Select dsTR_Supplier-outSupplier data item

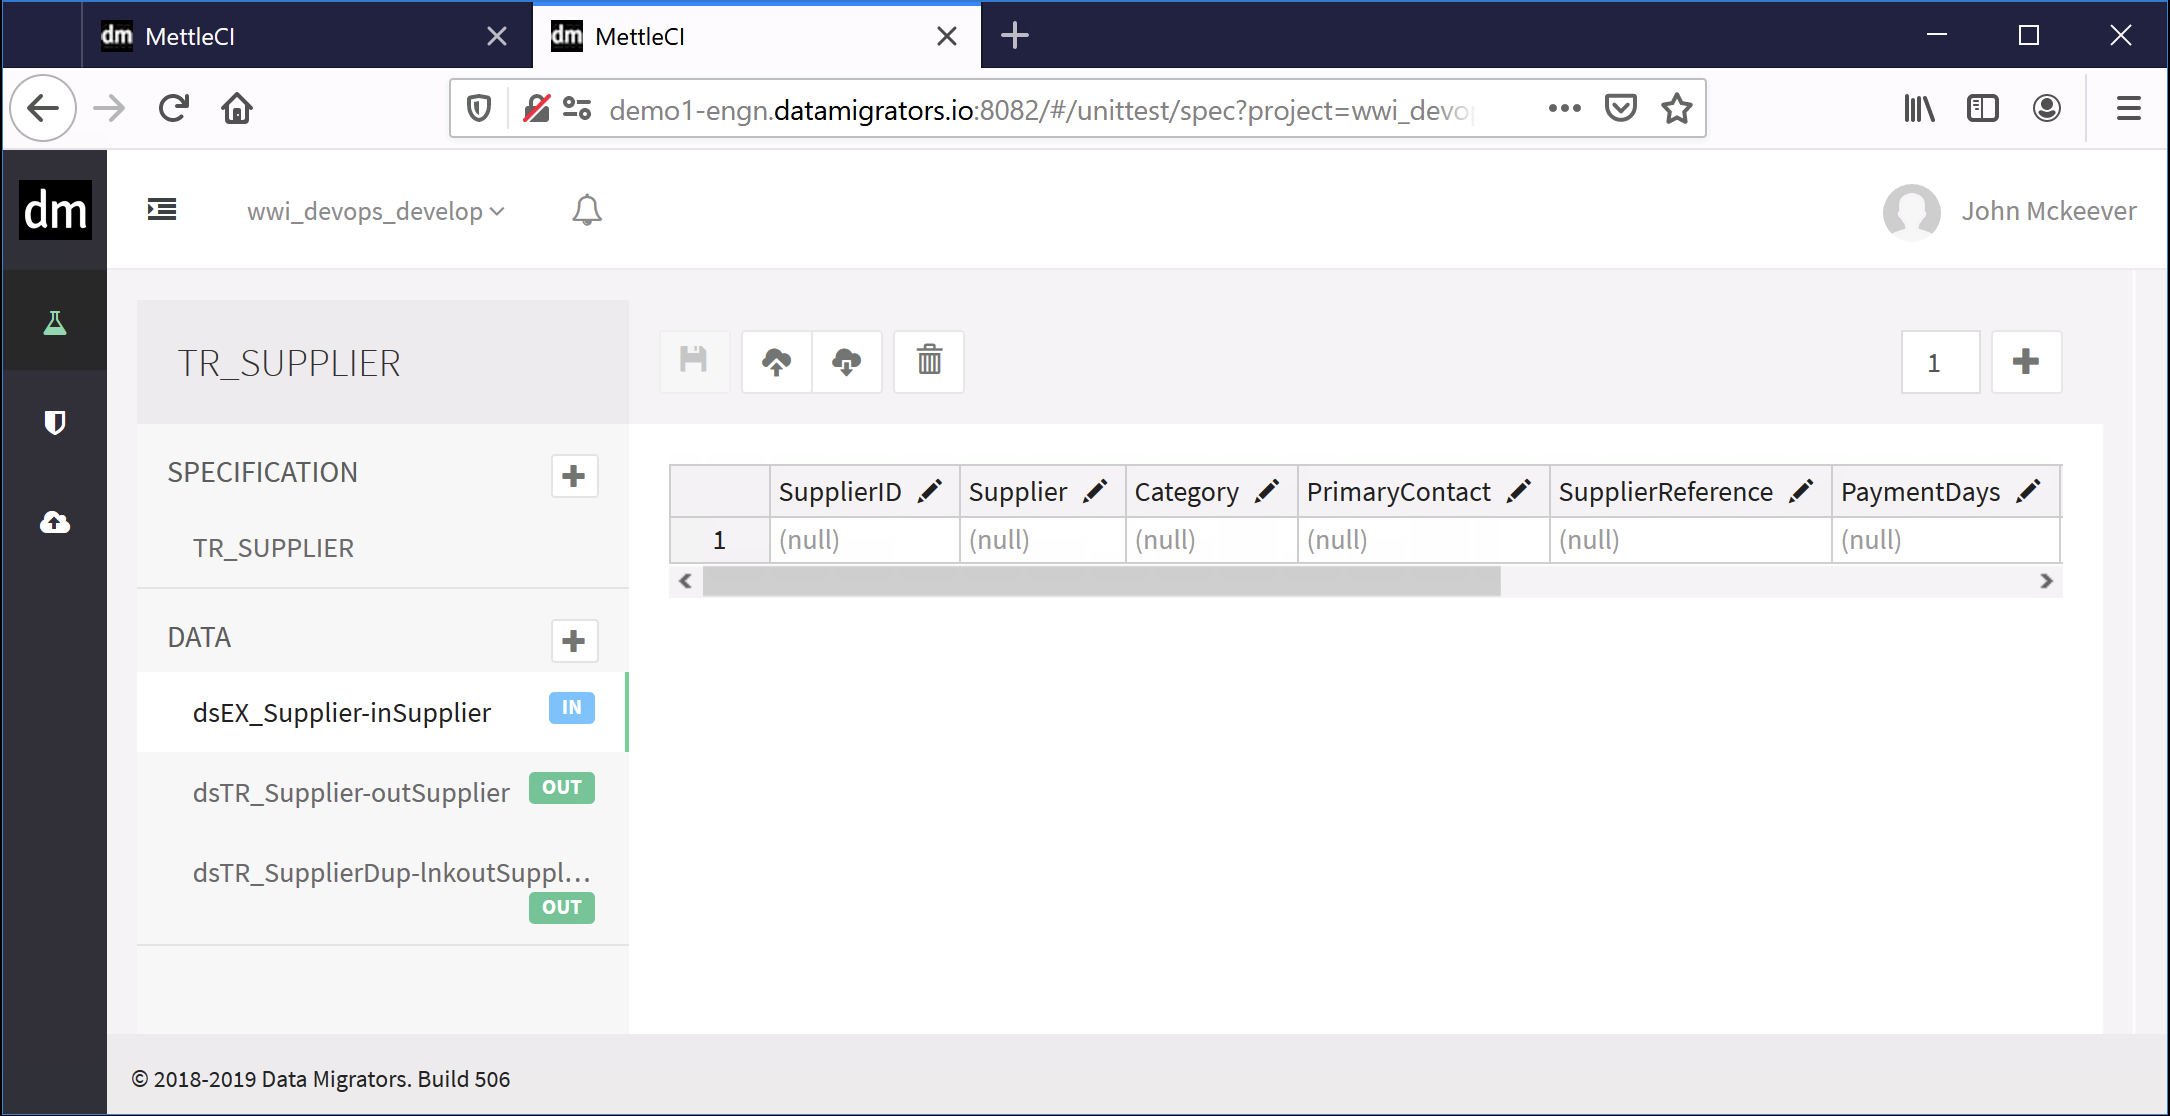tap(351, 792)
